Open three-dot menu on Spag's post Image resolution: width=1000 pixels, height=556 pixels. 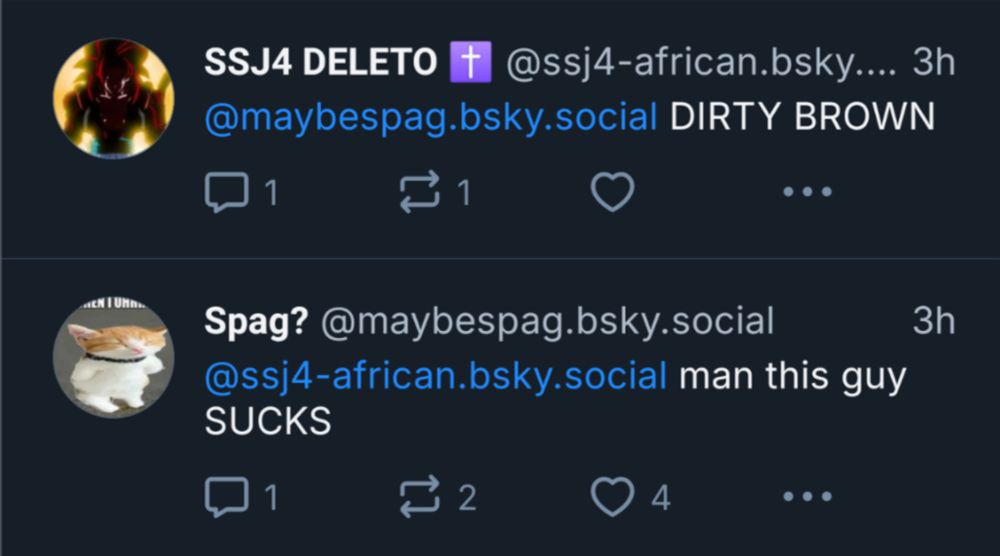click(806, 496)
